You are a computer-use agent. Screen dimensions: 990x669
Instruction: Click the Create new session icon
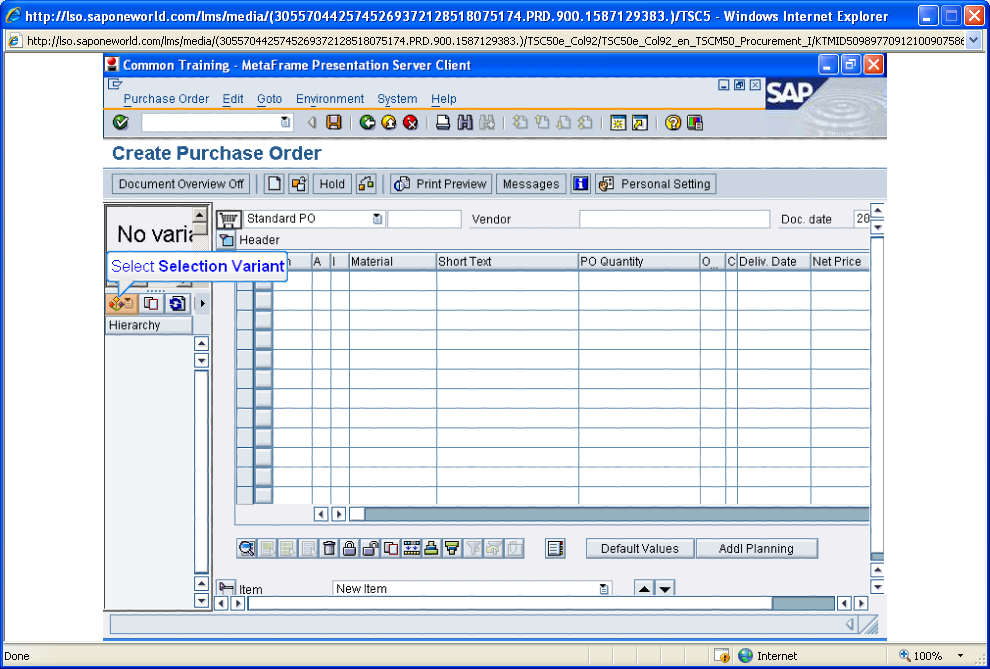[x=618, y=122]
